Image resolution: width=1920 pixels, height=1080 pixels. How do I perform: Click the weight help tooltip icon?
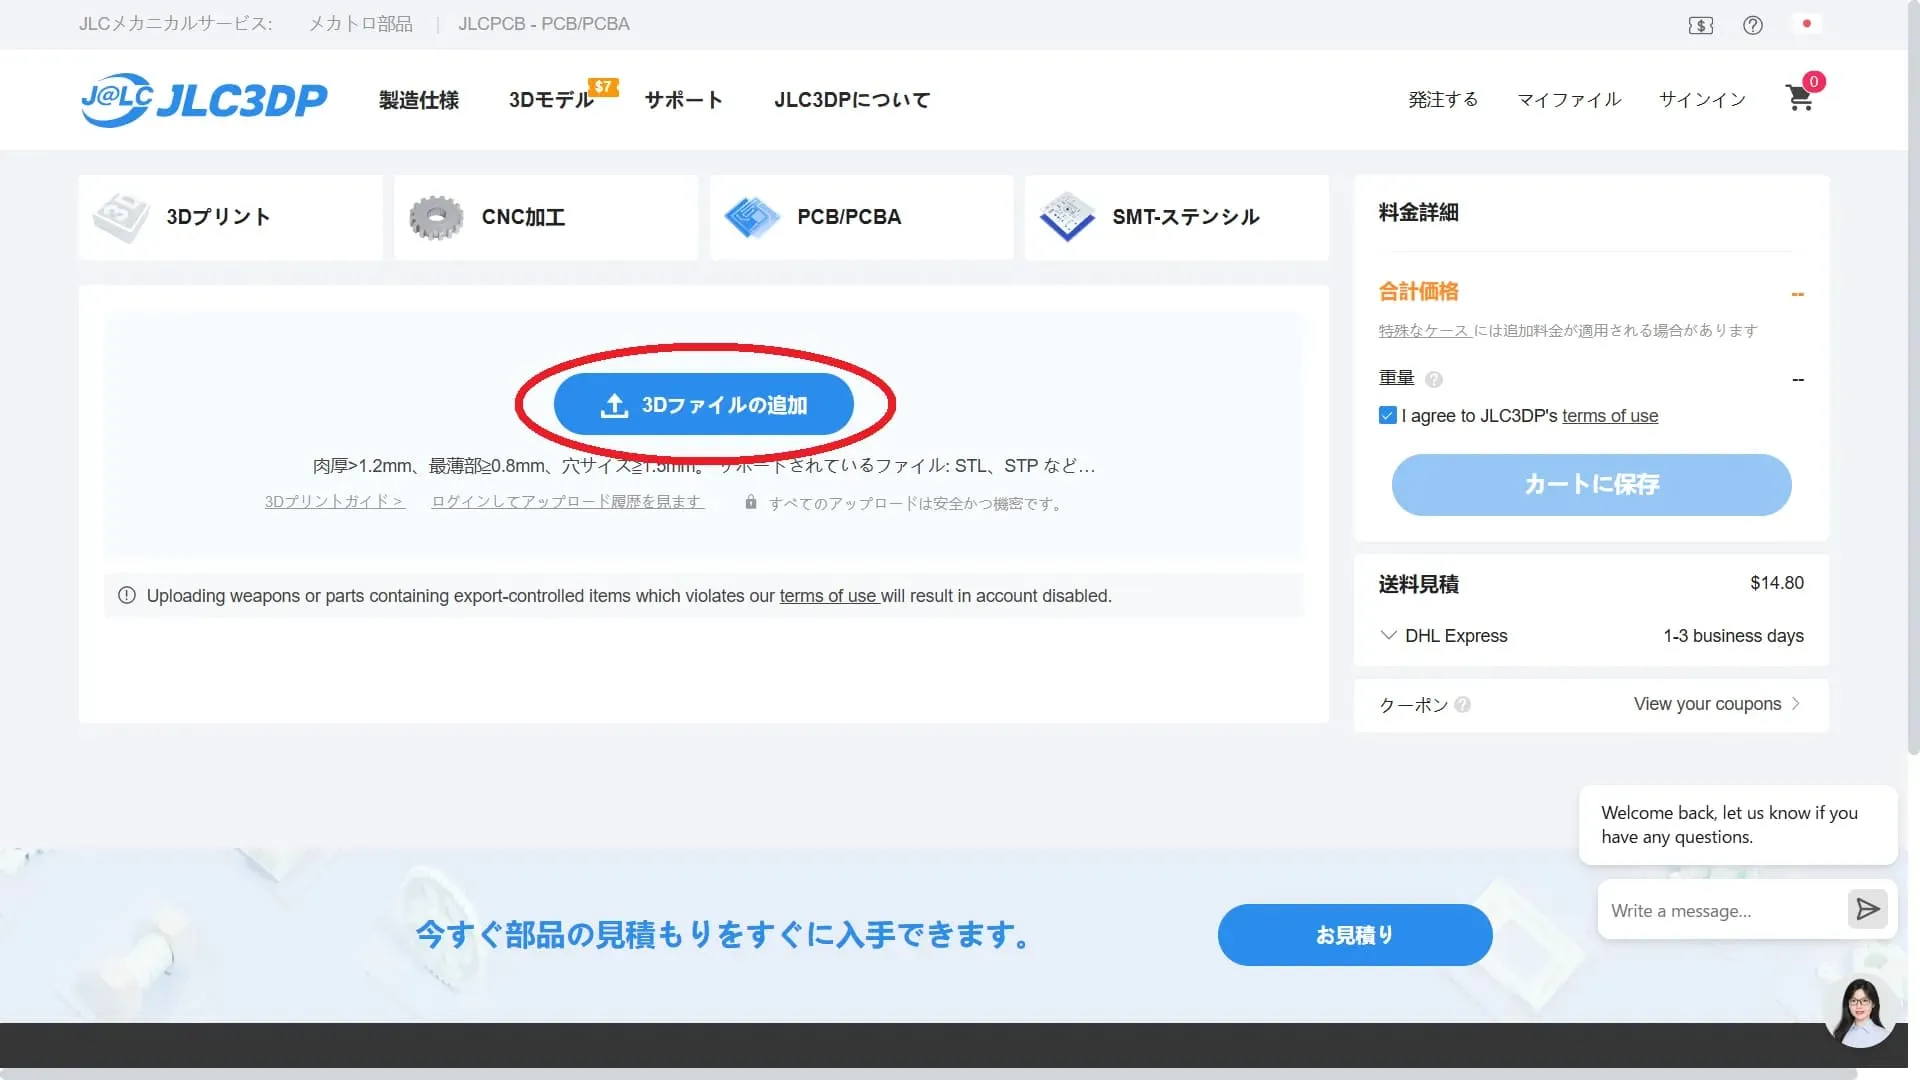click(1434, 379)
